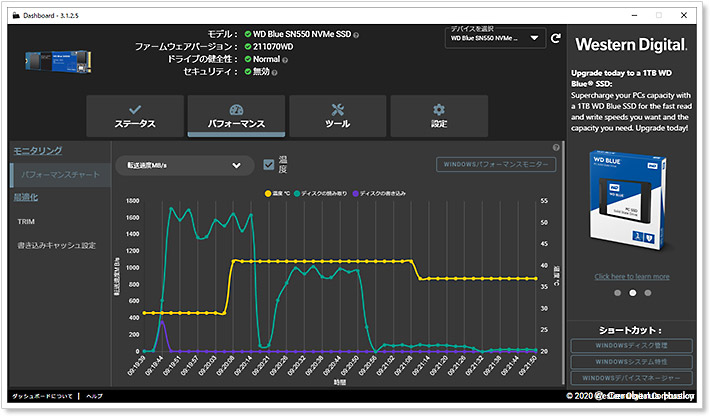This screenshot has width=710, height=416.
Task: Click WINDOWSシステム特性 shortcut button
Action: [631, 362]
